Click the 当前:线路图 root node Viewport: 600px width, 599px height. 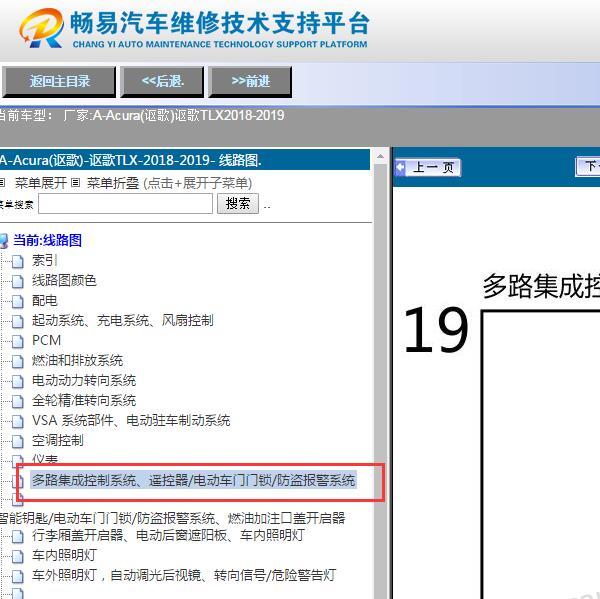tap(47, 240)
